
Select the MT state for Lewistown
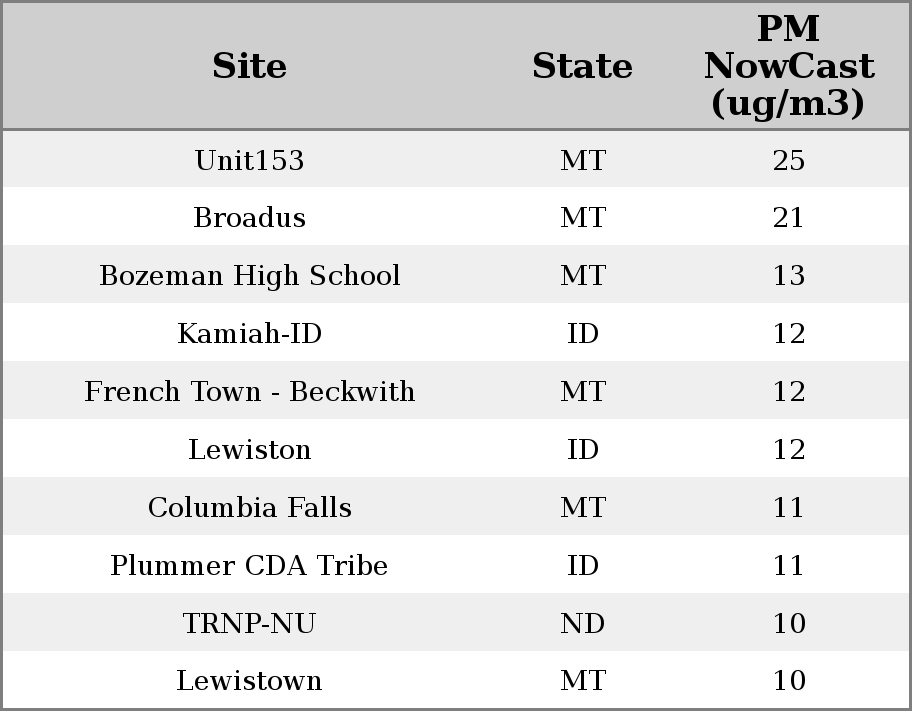point(582,681)
